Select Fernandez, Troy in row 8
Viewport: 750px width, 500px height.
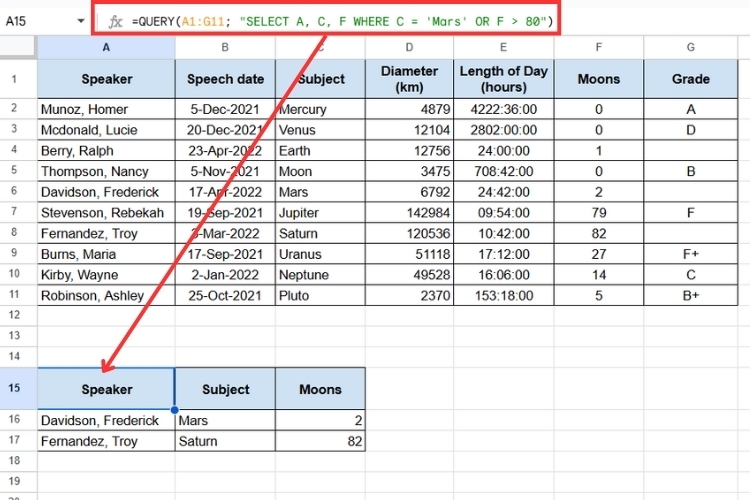[106, 233]
